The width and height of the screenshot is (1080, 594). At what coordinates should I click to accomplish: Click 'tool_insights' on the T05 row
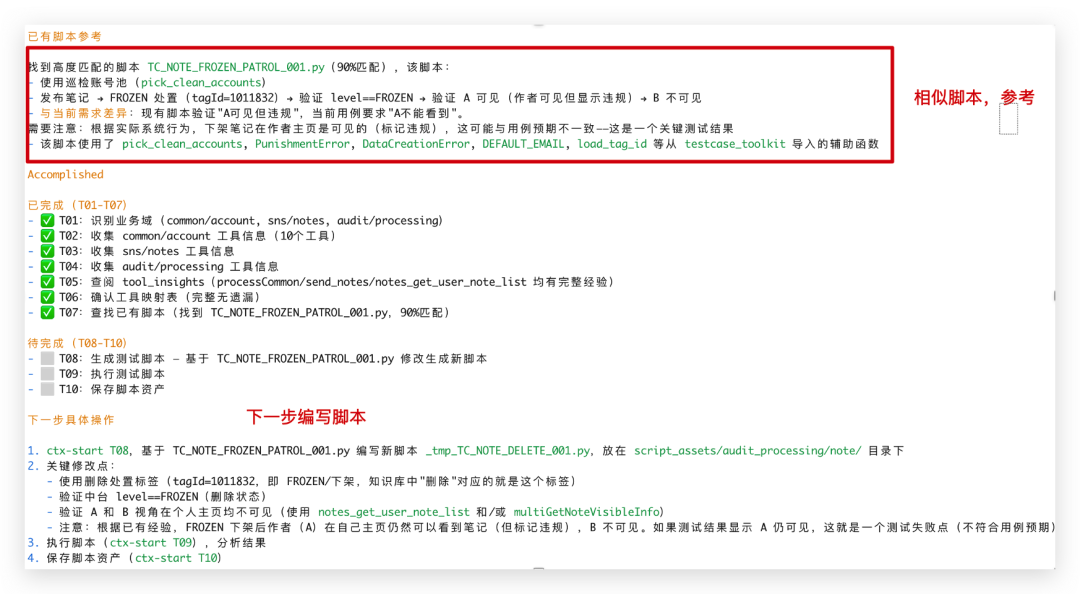[163, 282]
